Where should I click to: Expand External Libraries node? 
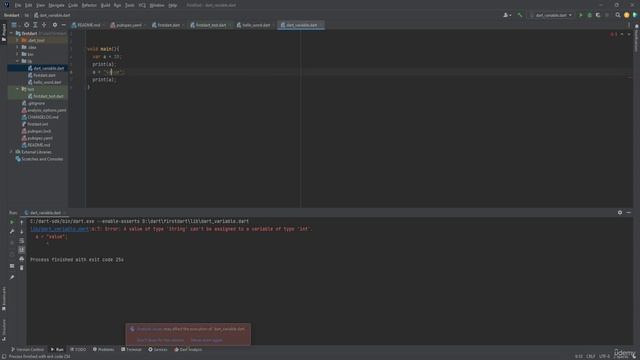point(11,152)
